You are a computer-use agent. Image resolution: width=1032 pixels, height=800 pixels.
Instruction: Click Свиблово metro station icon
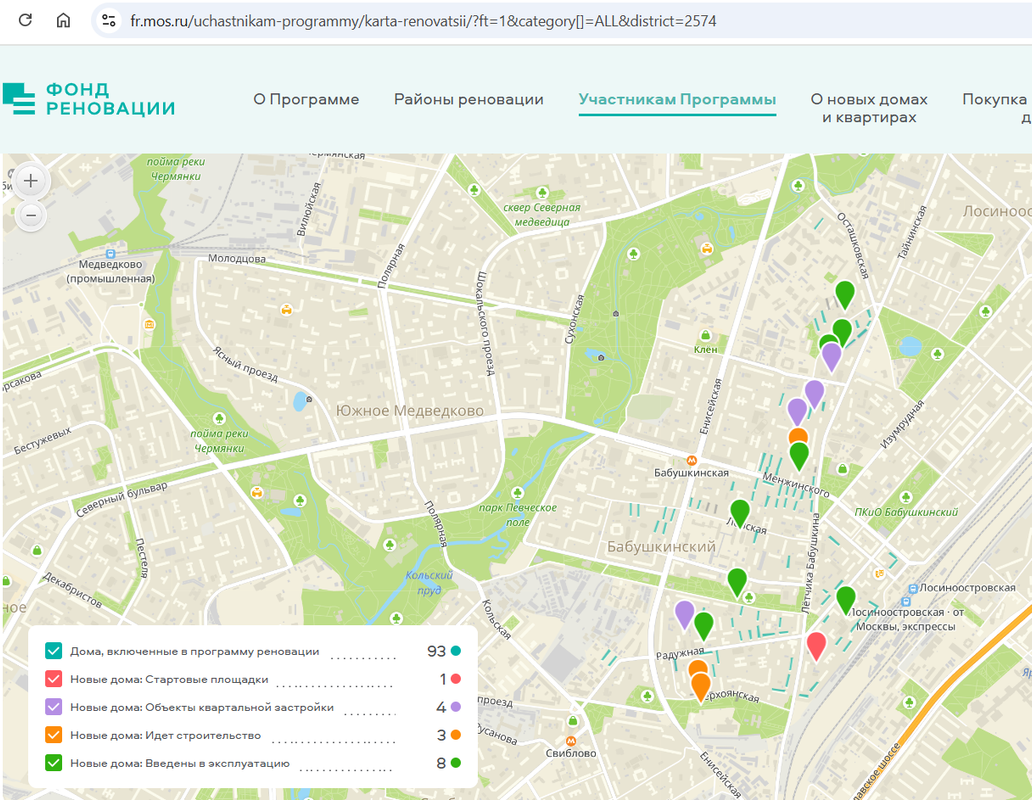point(571,741)
